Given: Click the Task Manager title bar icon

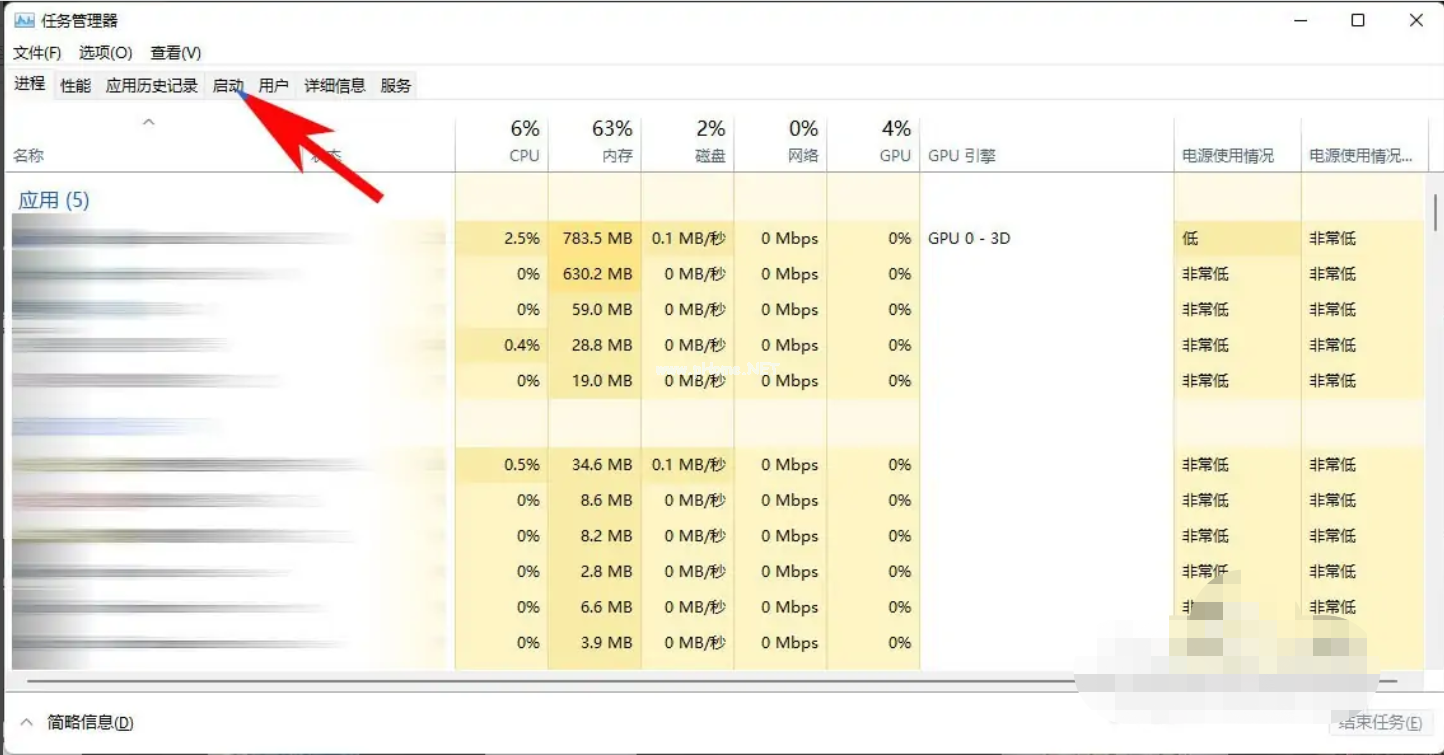Looking at the screenshot, I should pyautogui.click(x=24, y=20).
